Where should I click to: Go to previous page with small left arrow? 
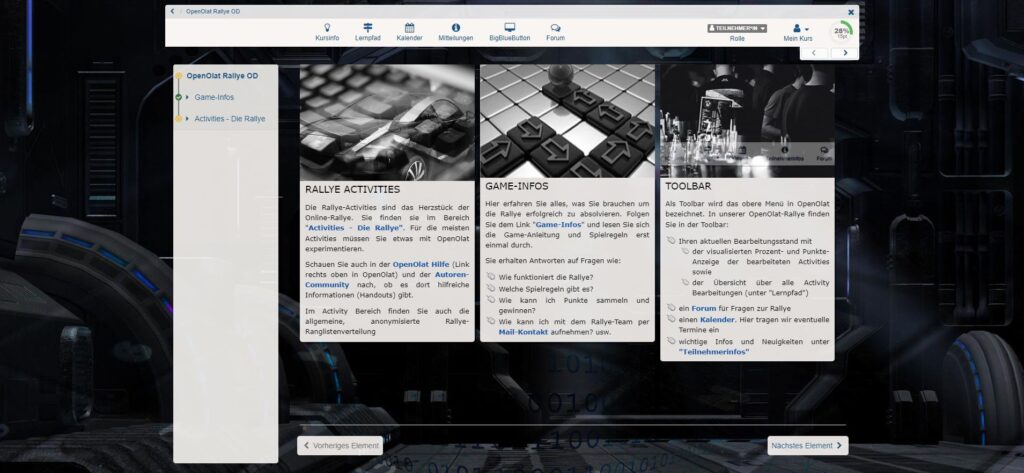point(814,53)
